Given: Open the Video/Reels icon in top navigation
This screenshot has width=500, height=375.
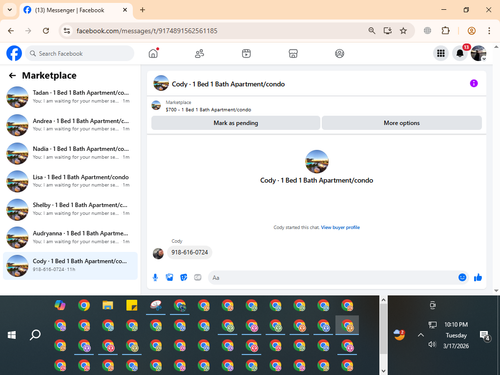Looking at the screenshot, I should coord(246,53).
